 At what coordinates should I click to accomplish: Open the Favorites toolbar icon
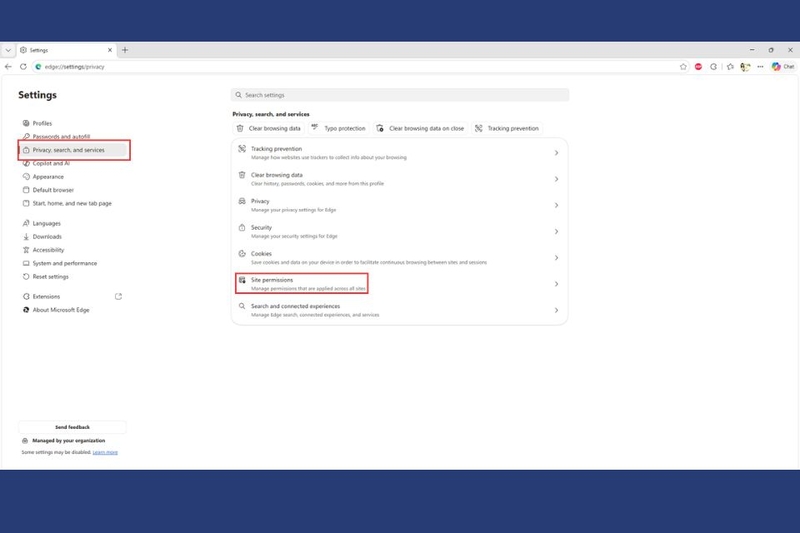coord(730,66)
